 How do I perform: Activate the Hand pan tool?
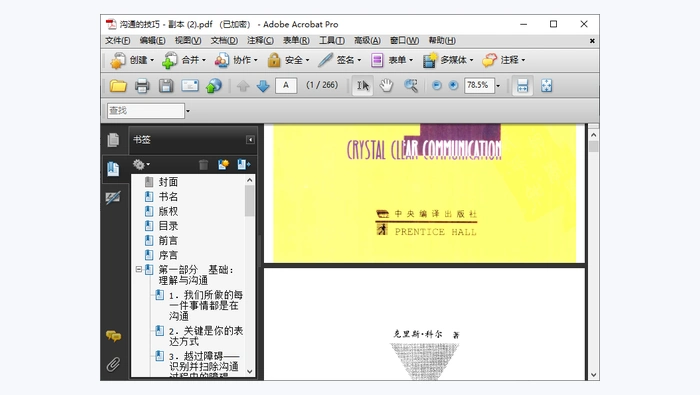point(386,85)
